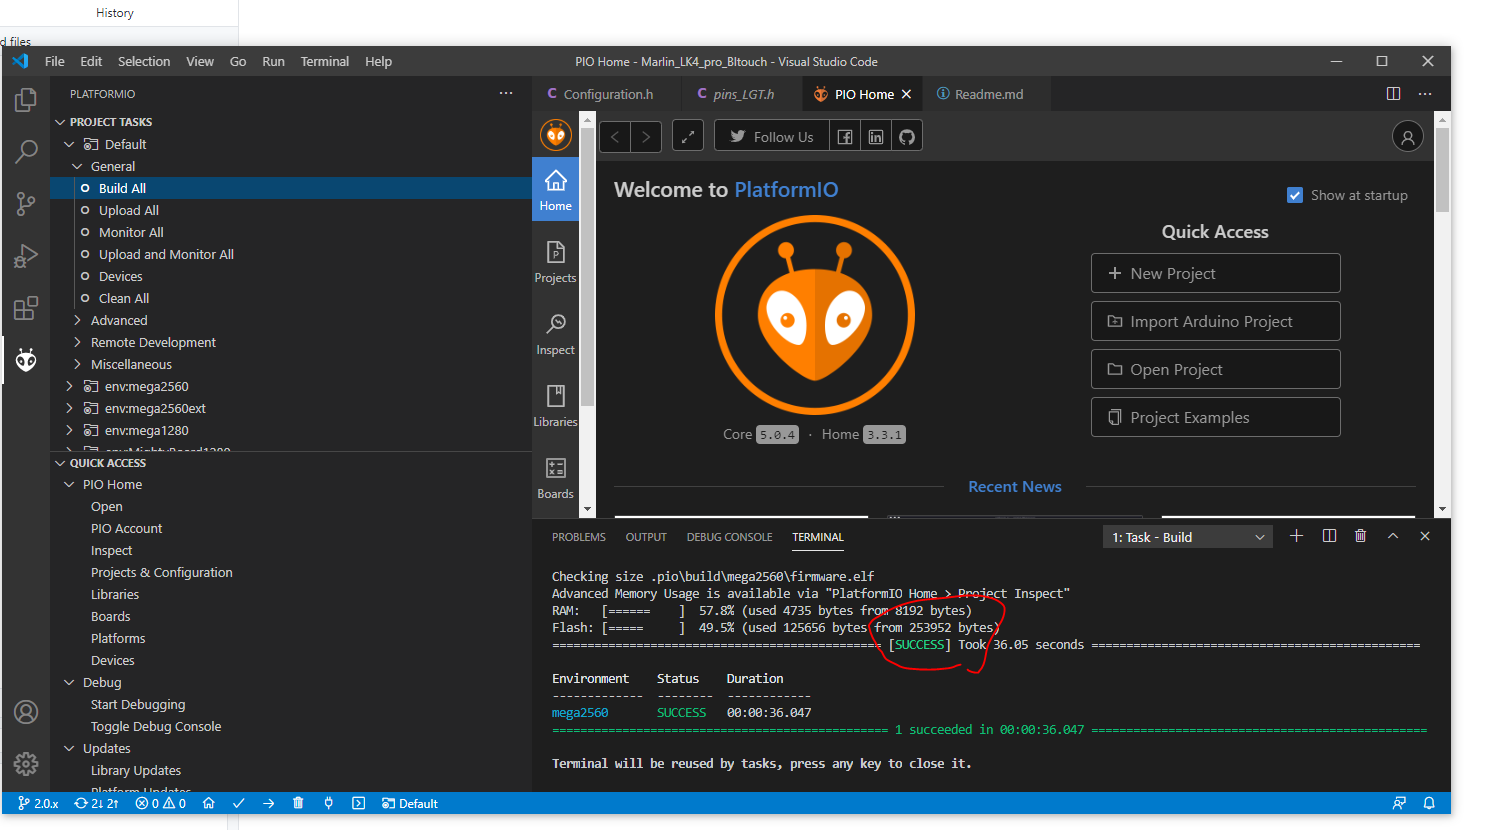Toggle the Show at startup checkbox
The width and height of the screenshot is (1492, 830).
[x=1295, y=195]
